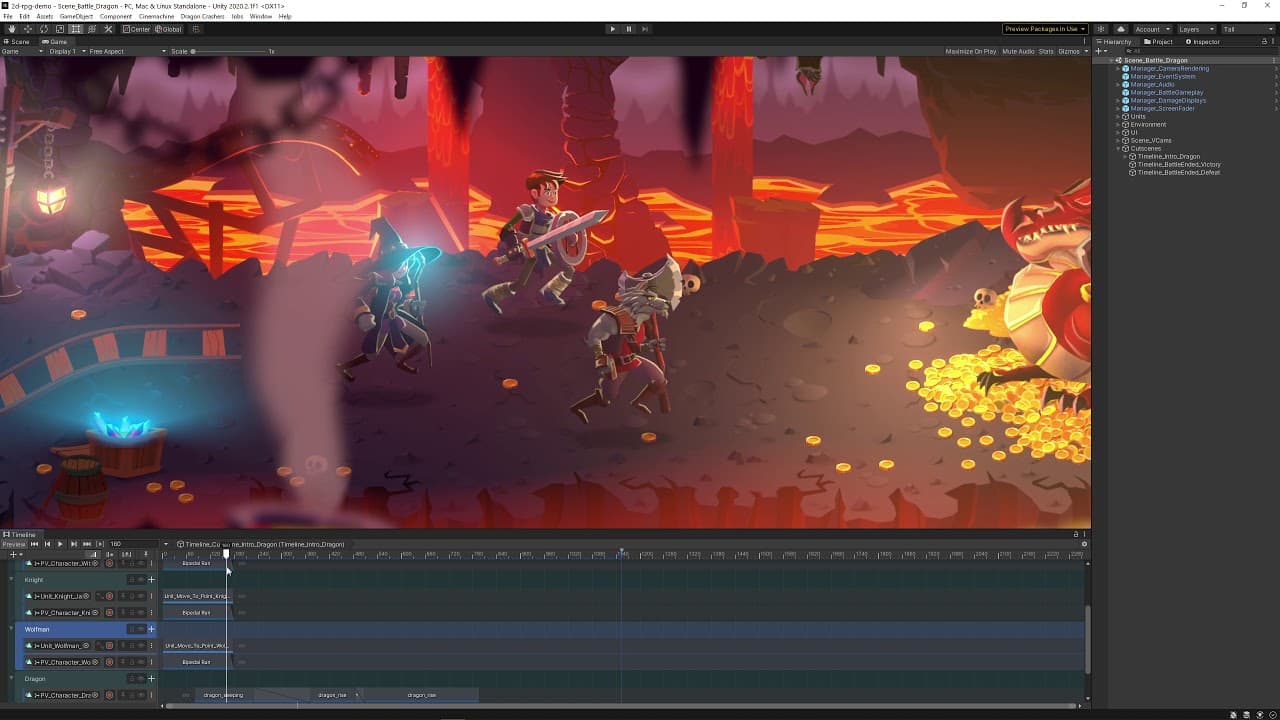
Task: Open the GameObject menu
Action: point(77,16)
